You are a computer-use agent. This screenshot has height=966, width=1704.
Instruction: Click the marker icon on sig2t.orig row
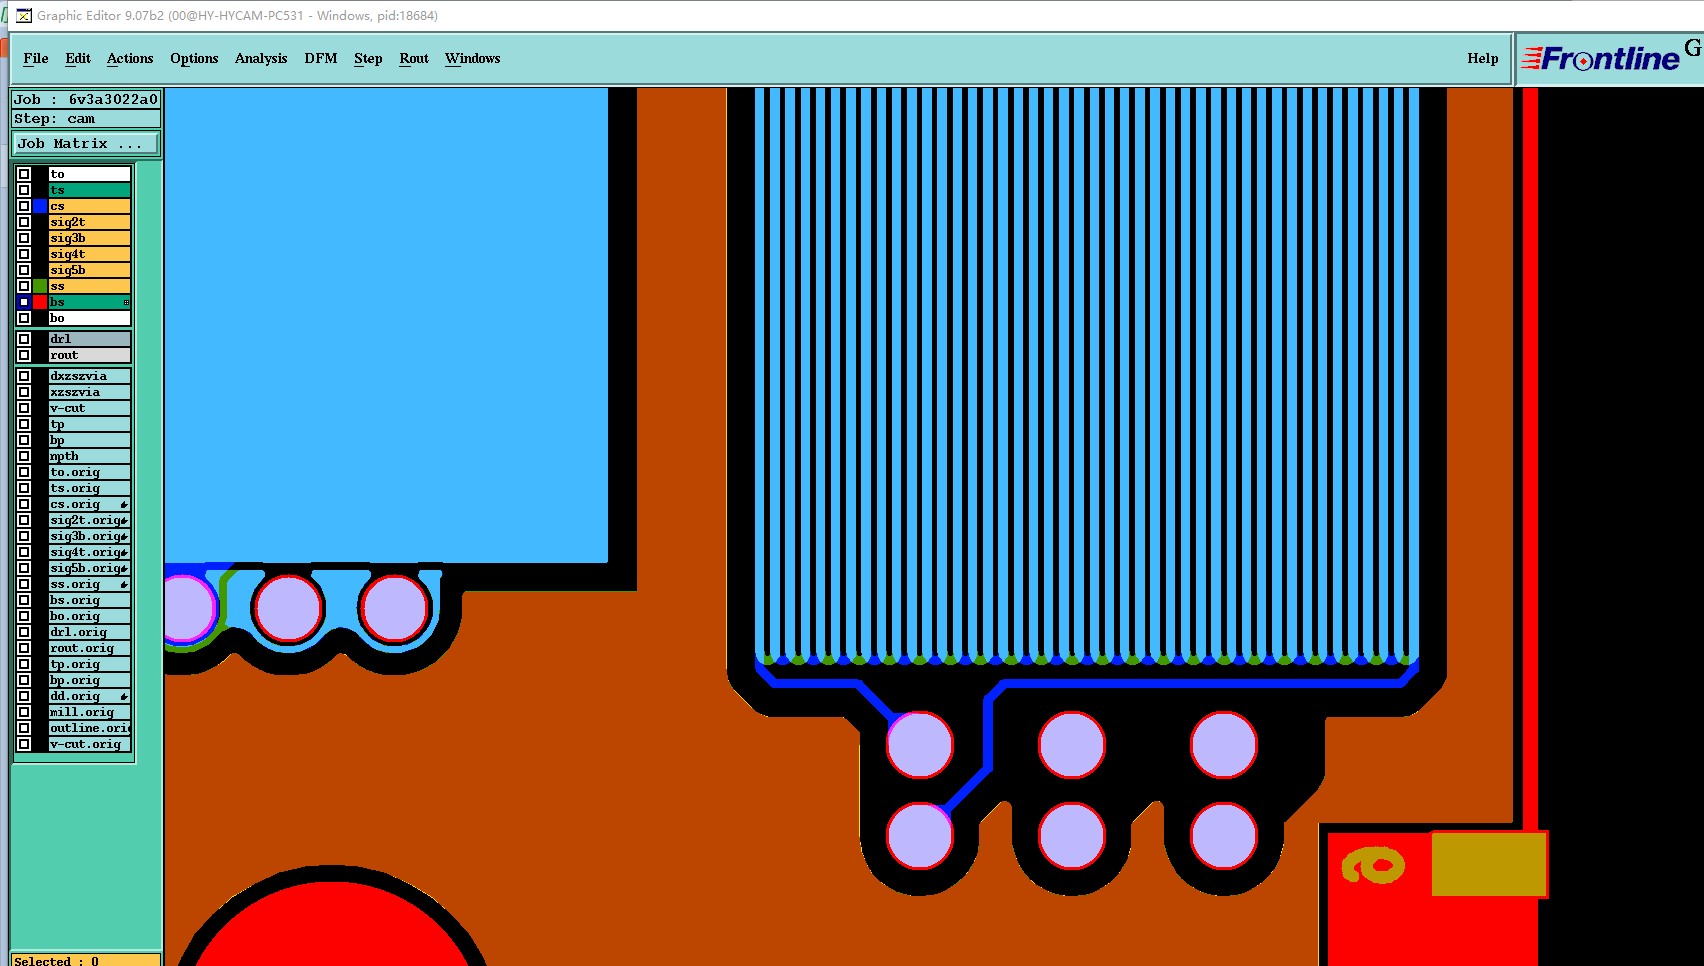(124, 520)
